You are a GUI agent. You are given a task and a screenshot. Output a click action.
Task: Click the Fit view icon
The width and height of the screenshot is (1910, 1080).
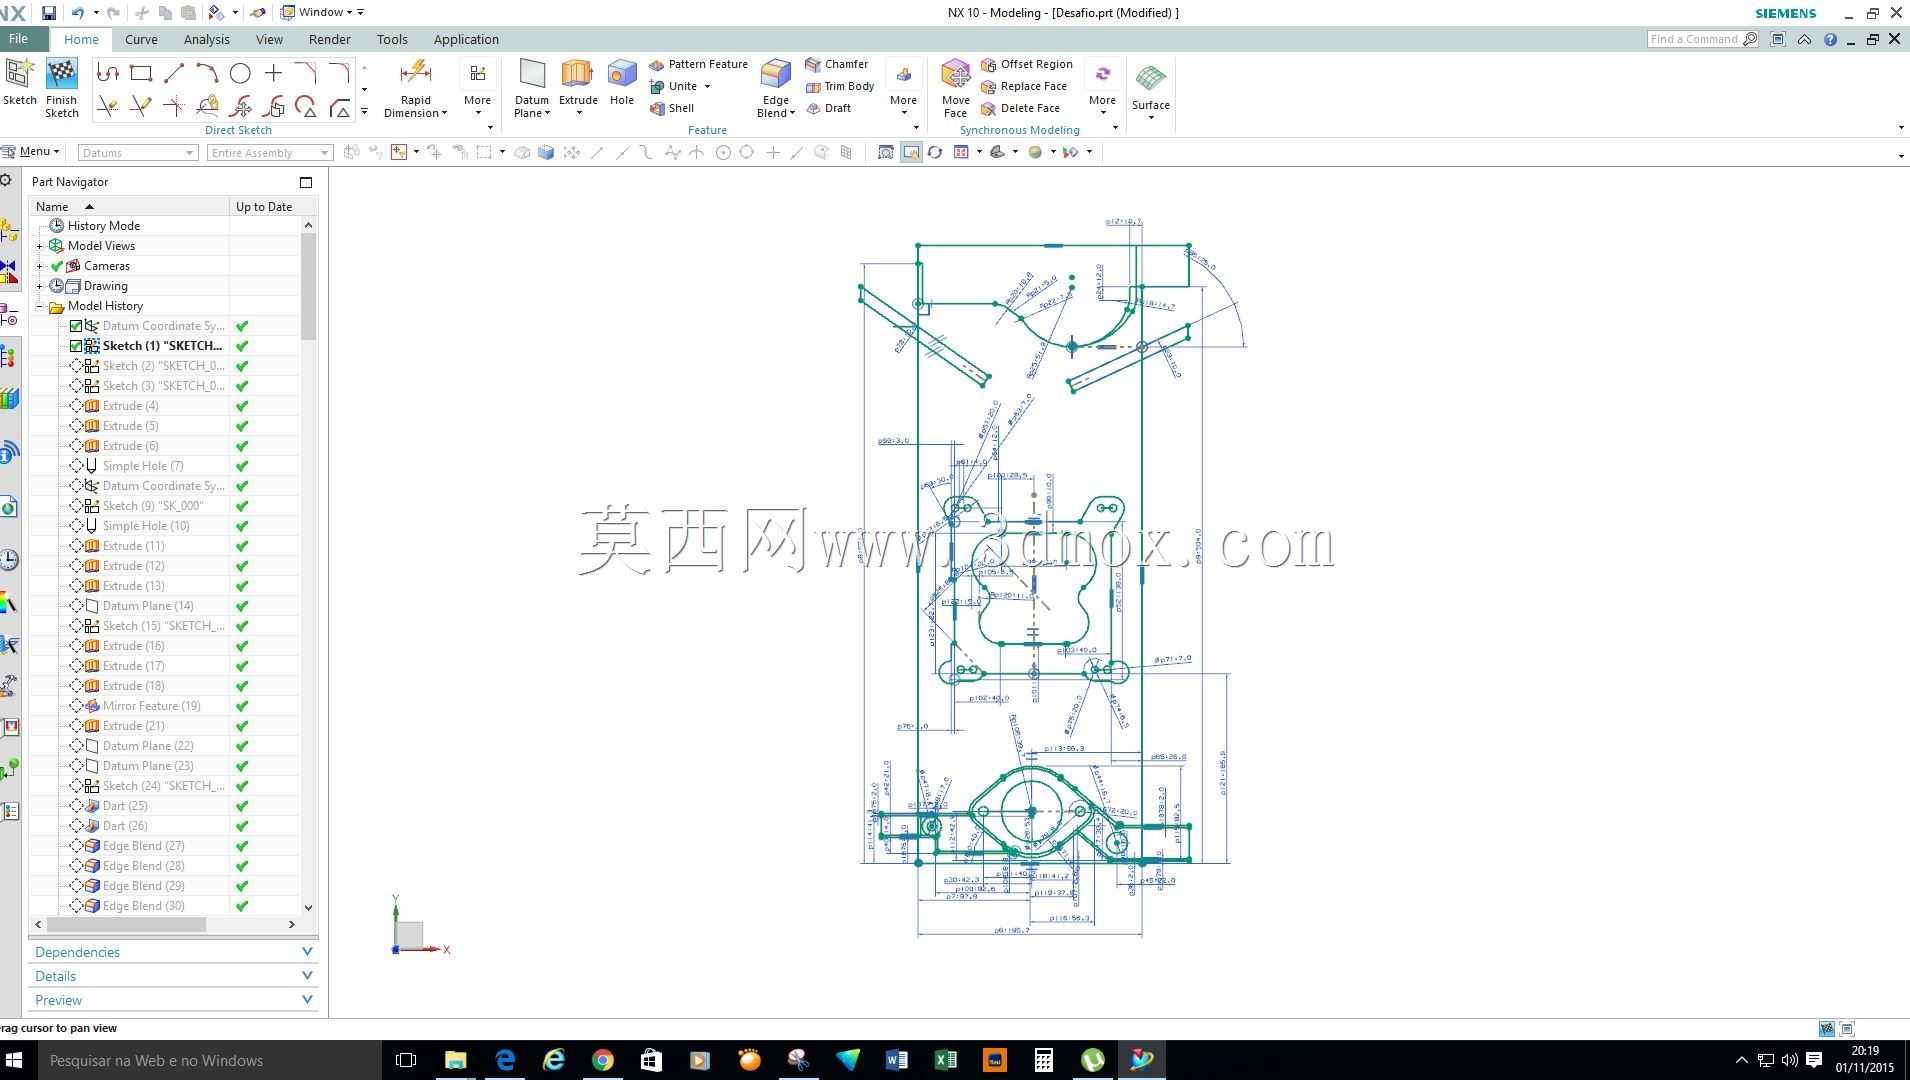[886, 153]
